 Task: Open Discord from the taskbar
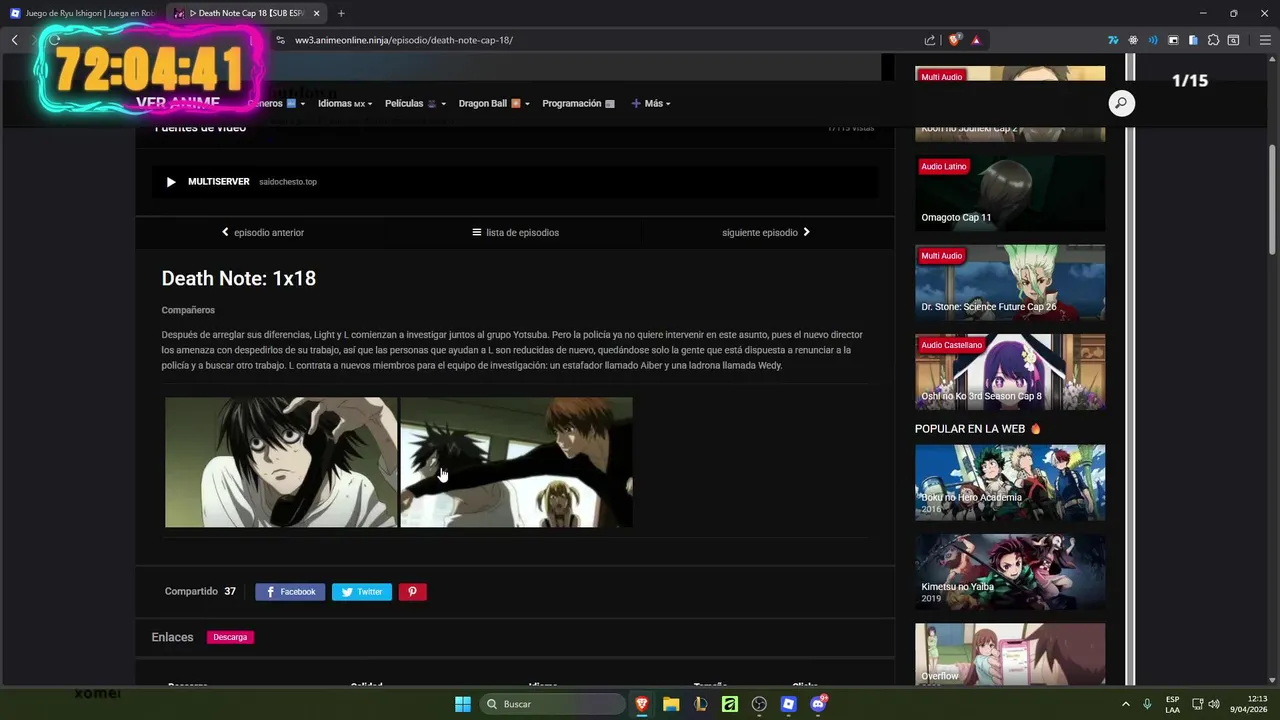818,704
